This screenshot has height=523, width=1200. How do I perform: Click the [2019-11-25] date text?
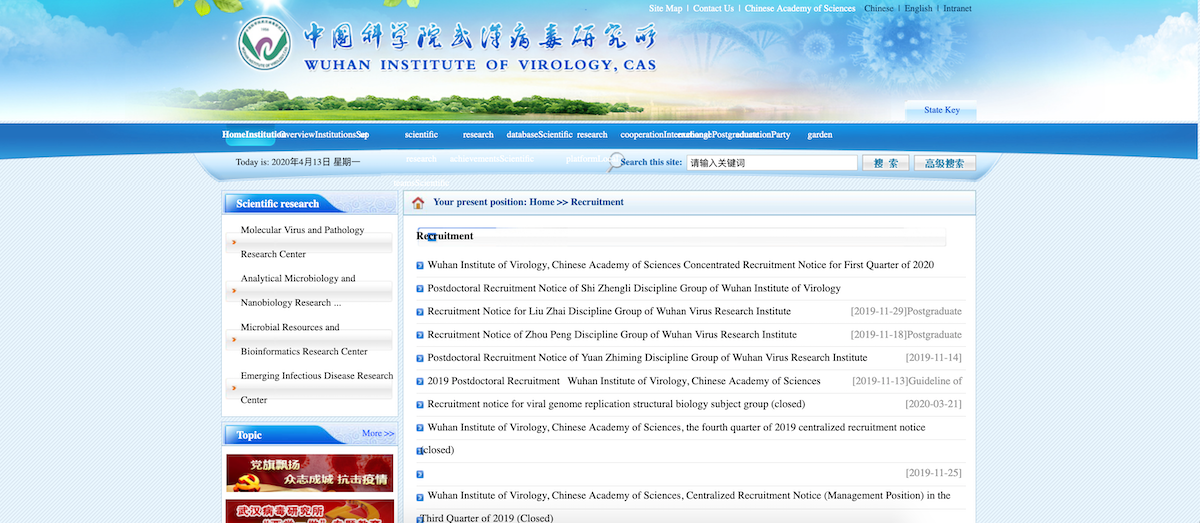pos(934,473)
